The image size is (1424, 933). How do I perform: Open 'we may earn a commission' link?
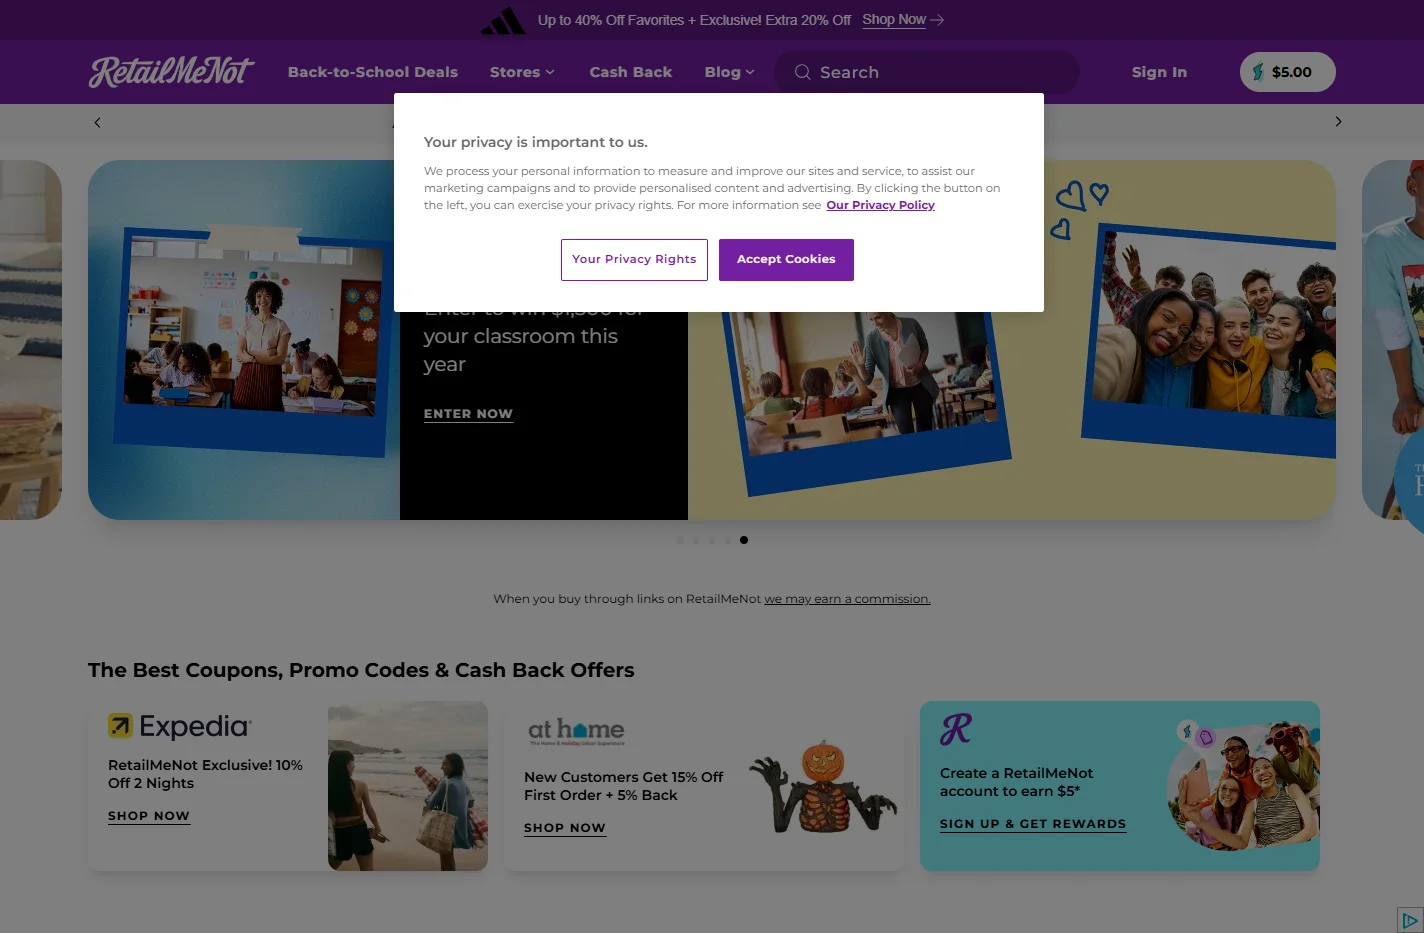(847, 599)
